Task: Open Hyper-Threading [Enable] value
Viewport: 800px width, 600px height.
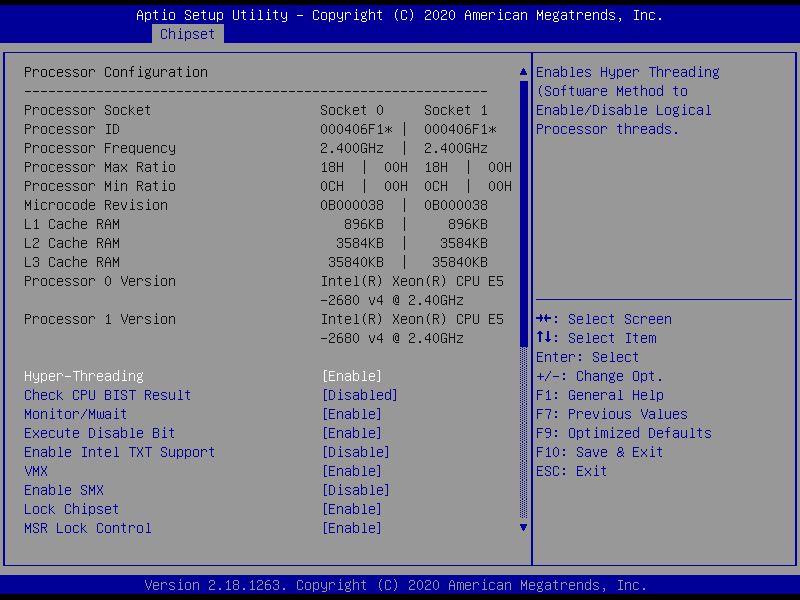Action: coord(352,376)
